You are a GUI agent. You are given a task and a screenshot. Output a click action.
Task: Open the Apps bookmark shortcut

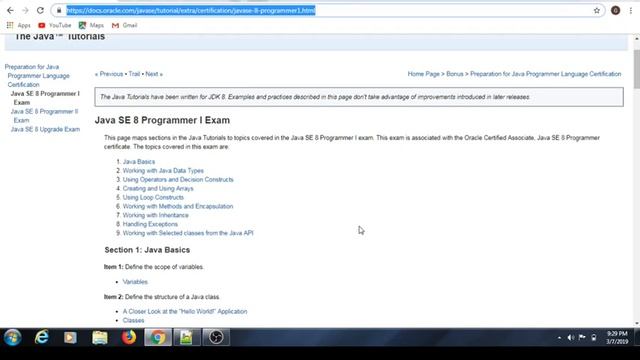[x=18, y=25]
